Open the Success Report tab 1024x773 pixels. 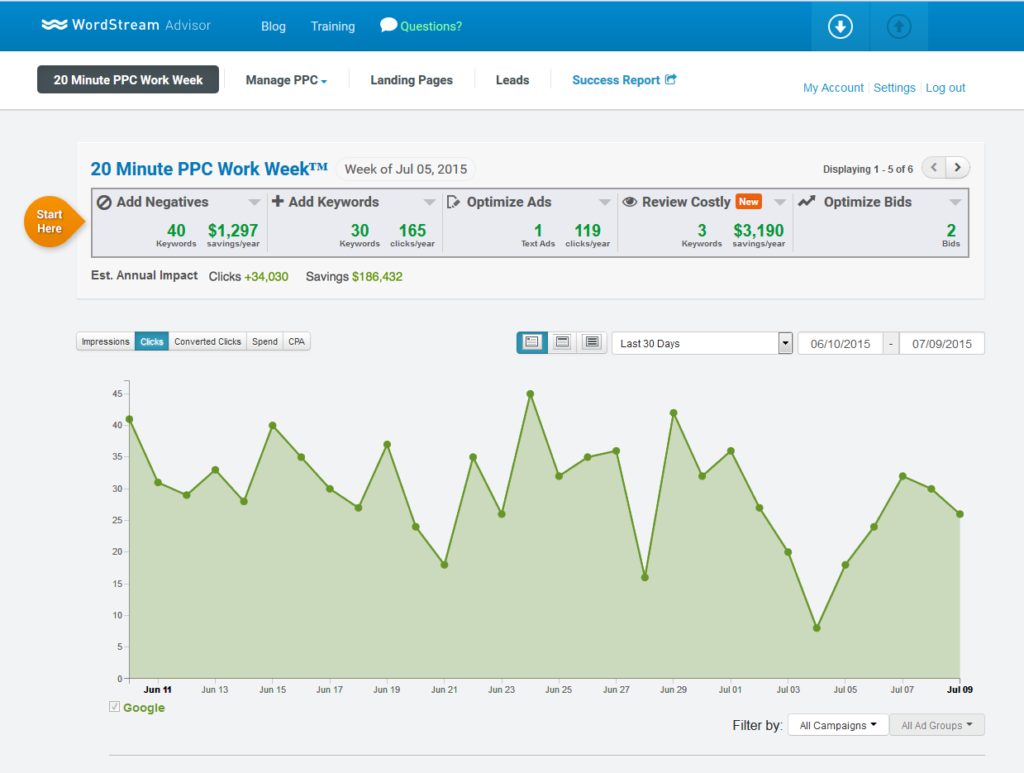(624, 80)
